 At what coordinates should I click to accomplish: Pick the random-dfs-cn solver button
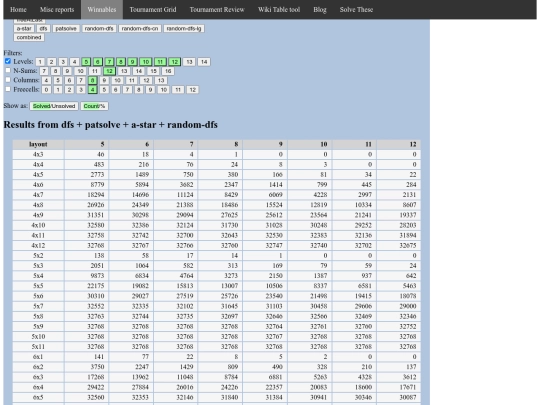click(x=139, y=29)
